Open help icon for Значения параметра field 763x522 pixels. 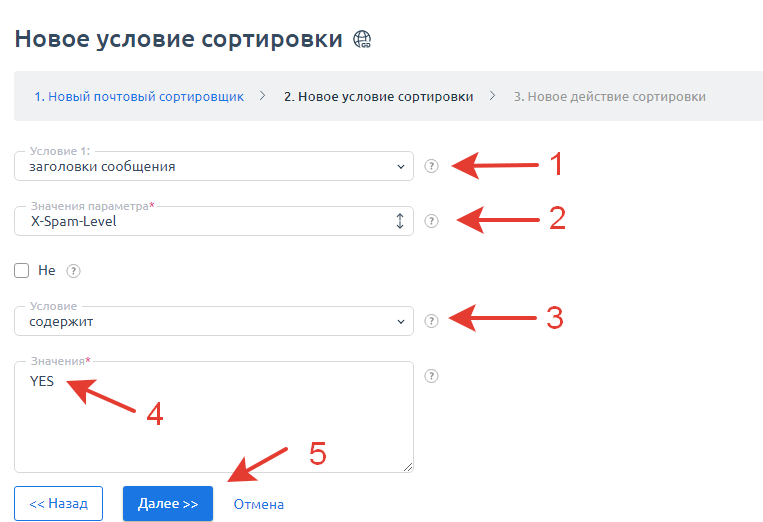point(431,221)
